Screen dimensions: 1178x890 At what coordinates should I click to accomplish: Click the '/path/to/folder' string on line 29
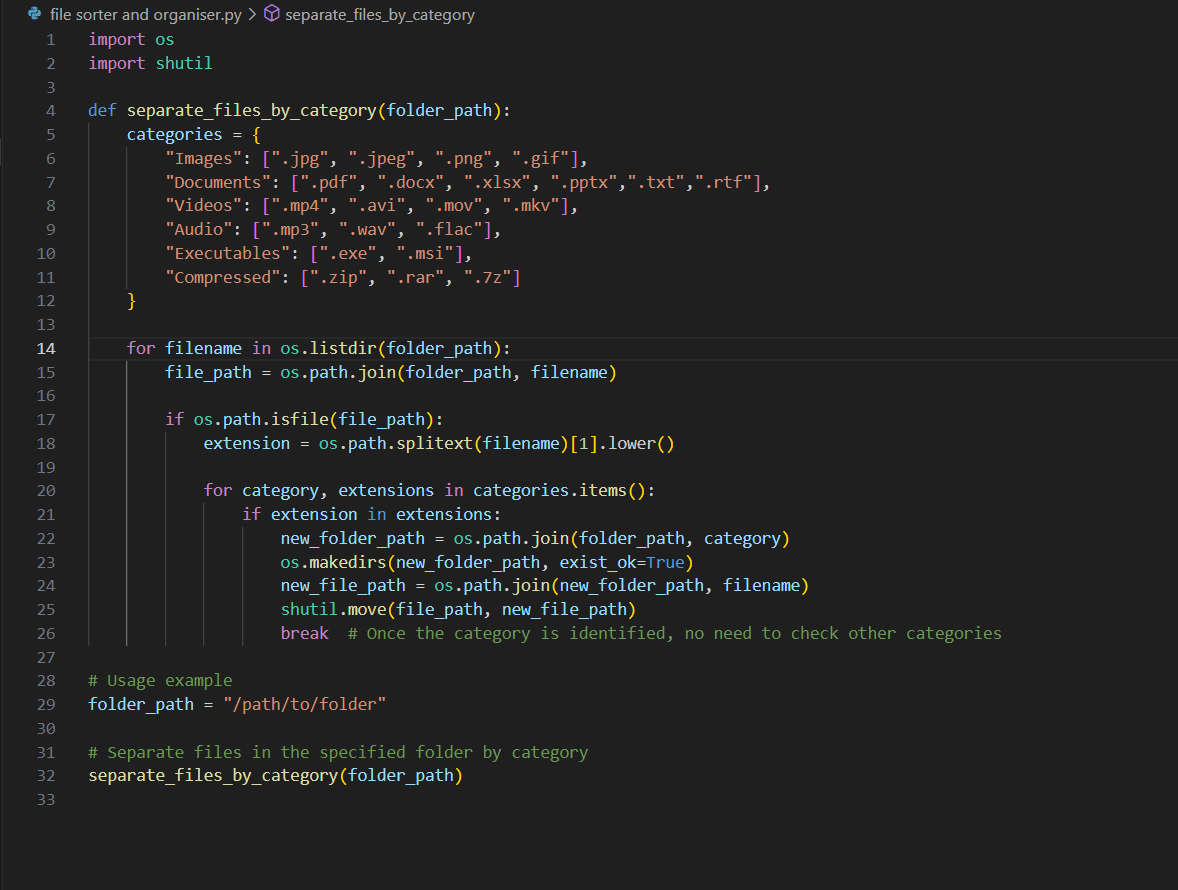303,703
